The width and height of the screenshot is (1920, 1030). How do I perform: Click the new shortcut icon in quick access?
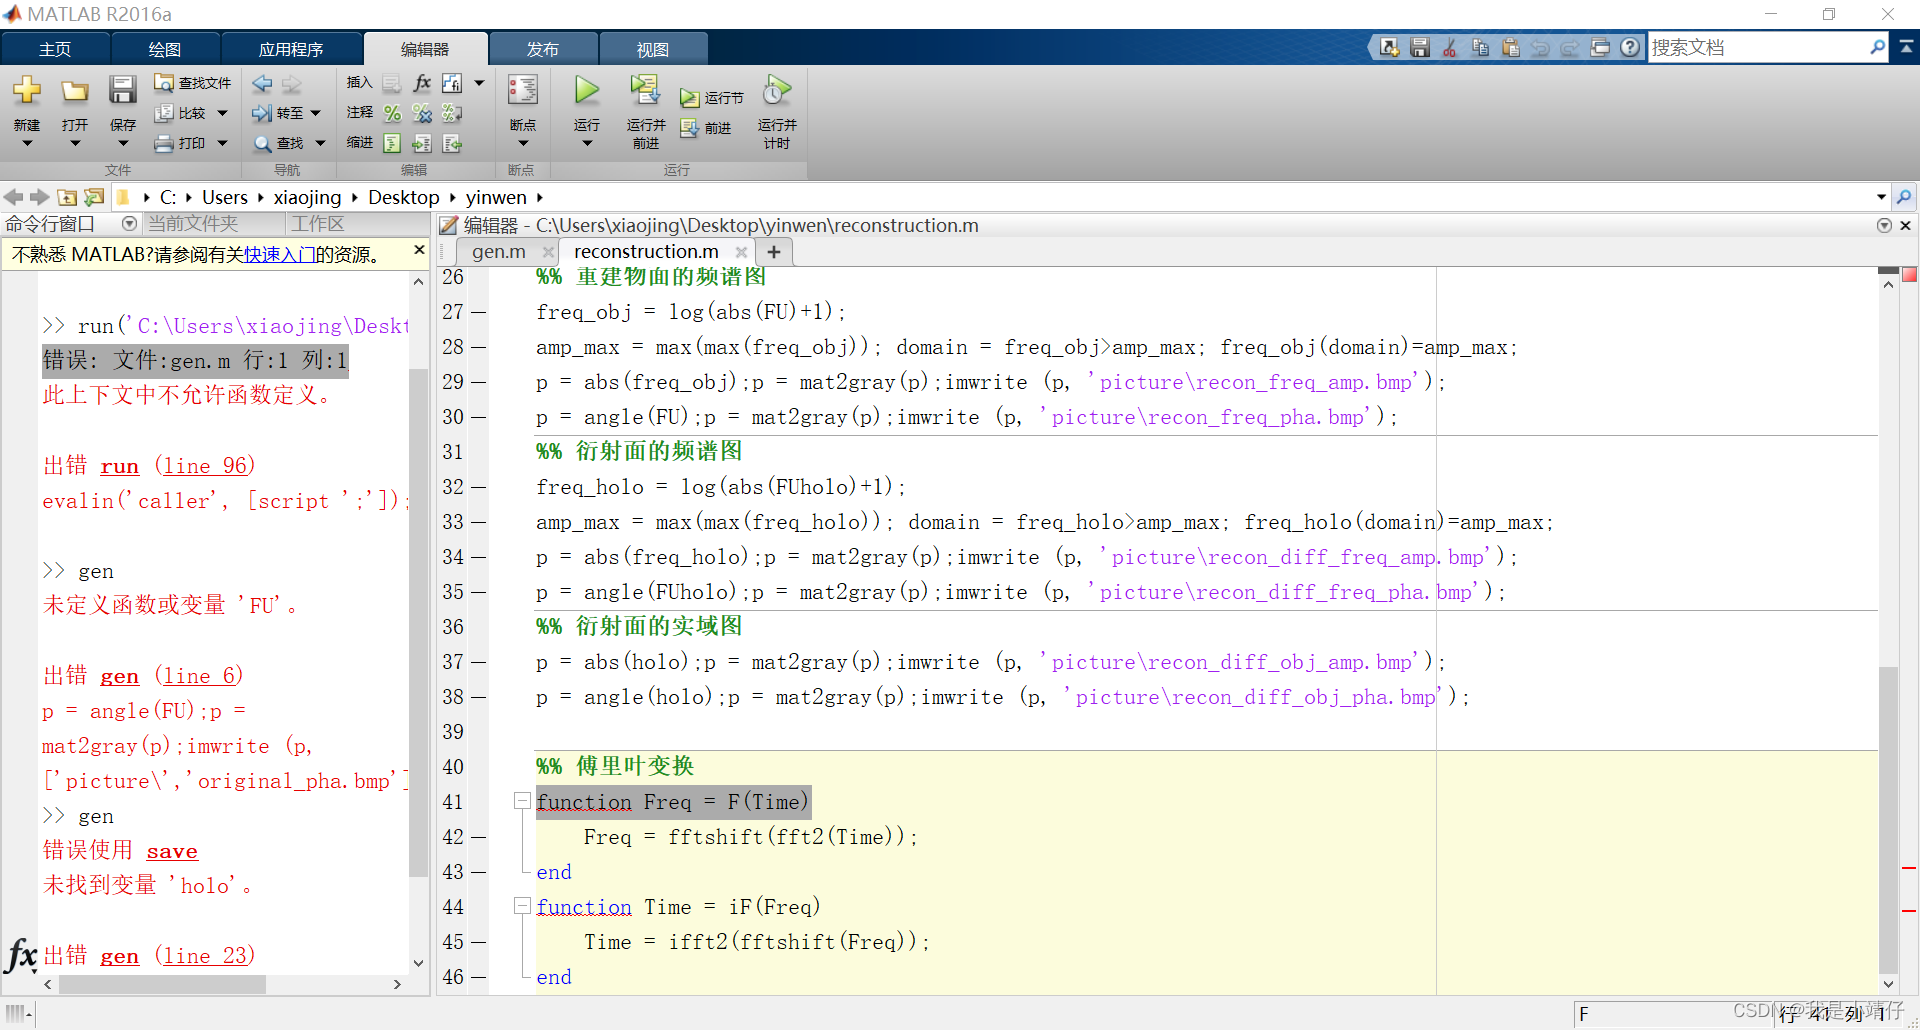(x=1389, y=47)
